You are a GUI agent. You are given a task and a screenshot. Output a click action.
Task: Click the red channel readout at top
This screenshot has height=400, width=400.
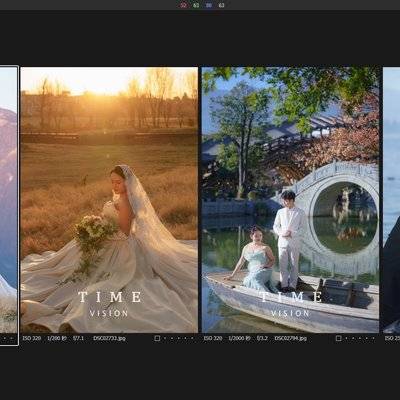click(183, 5)
